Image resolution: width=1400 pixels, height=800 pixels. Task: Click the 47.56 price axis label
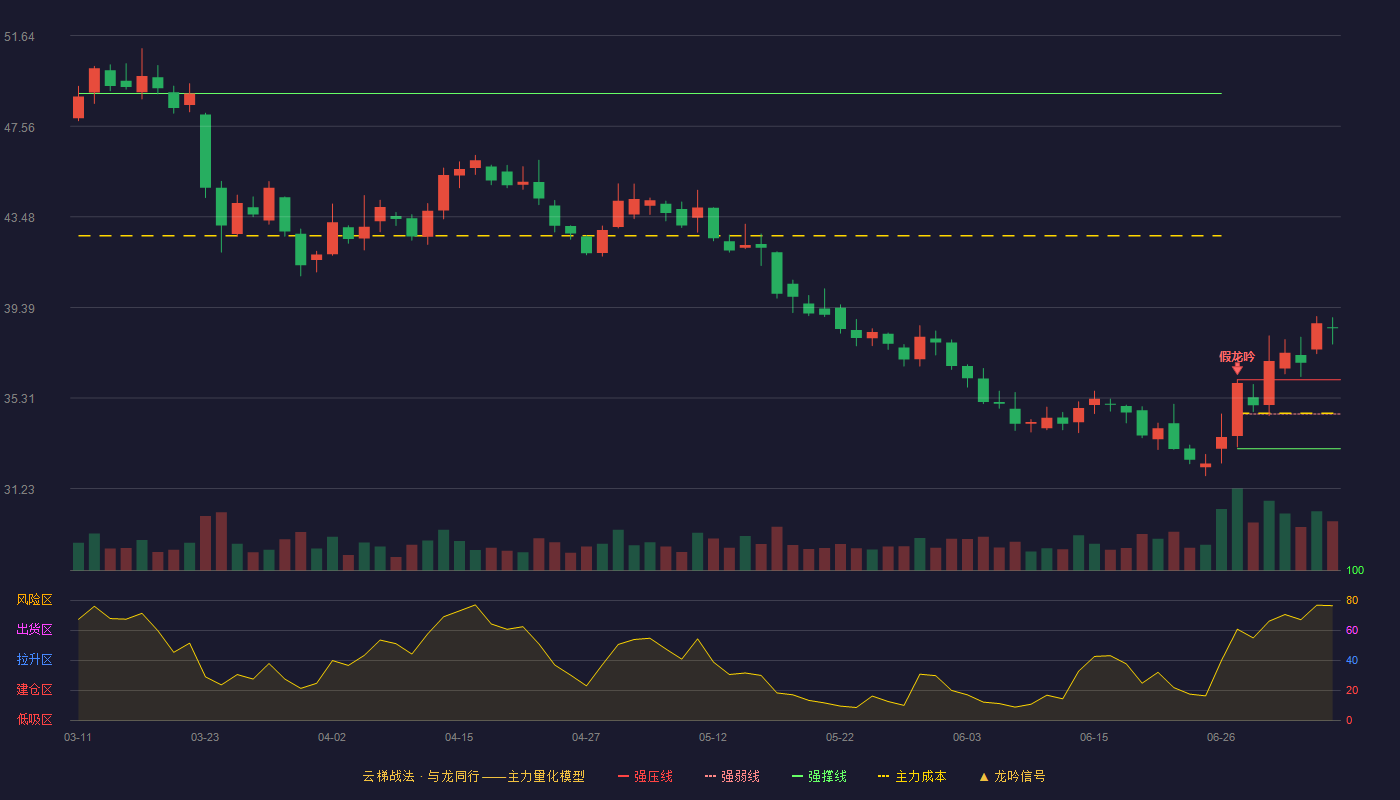point(19,128)
